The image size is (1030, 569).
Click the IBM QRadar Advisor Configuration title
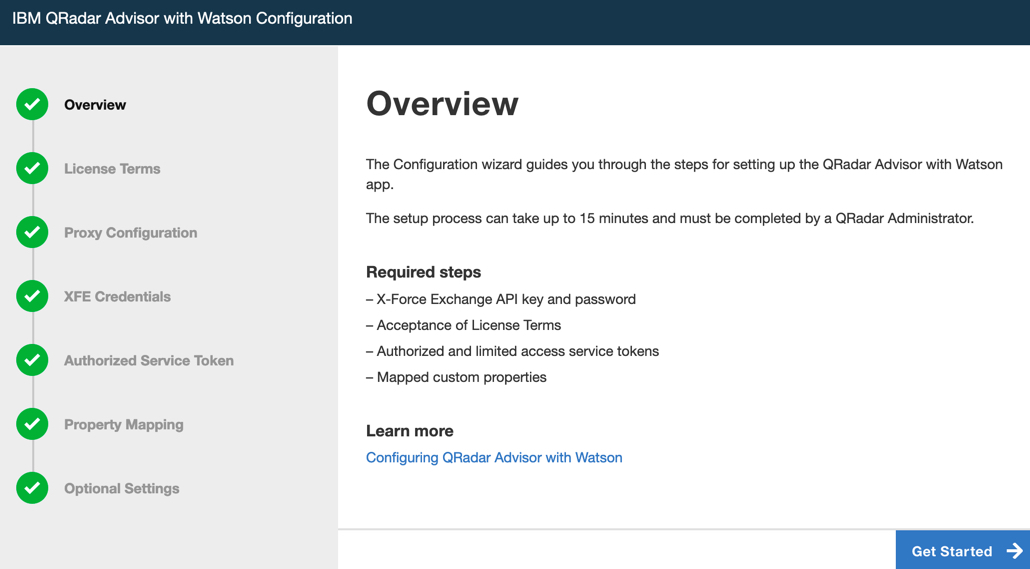[182, 18]
